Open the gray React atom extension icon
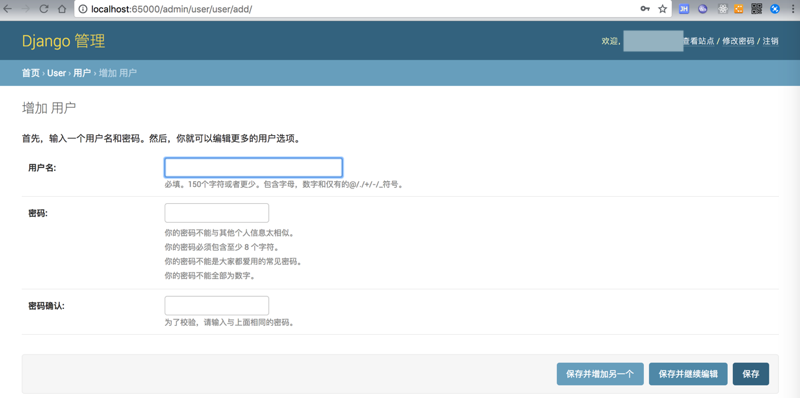 click(722, 9)
